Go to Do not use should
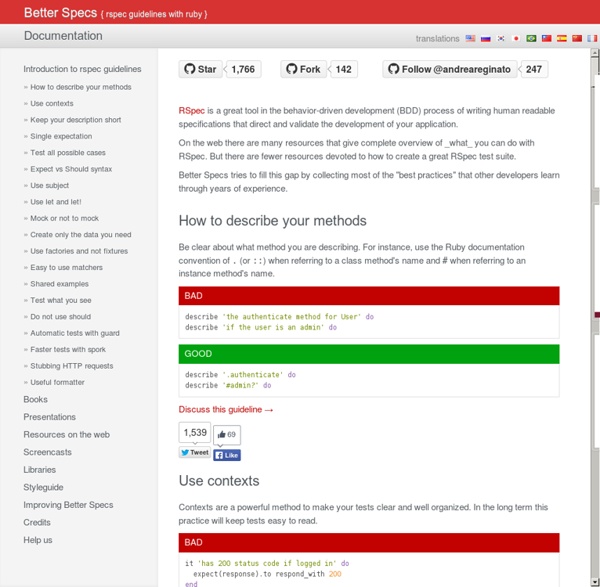The image size is (600, 587). (x=61, y=316)
